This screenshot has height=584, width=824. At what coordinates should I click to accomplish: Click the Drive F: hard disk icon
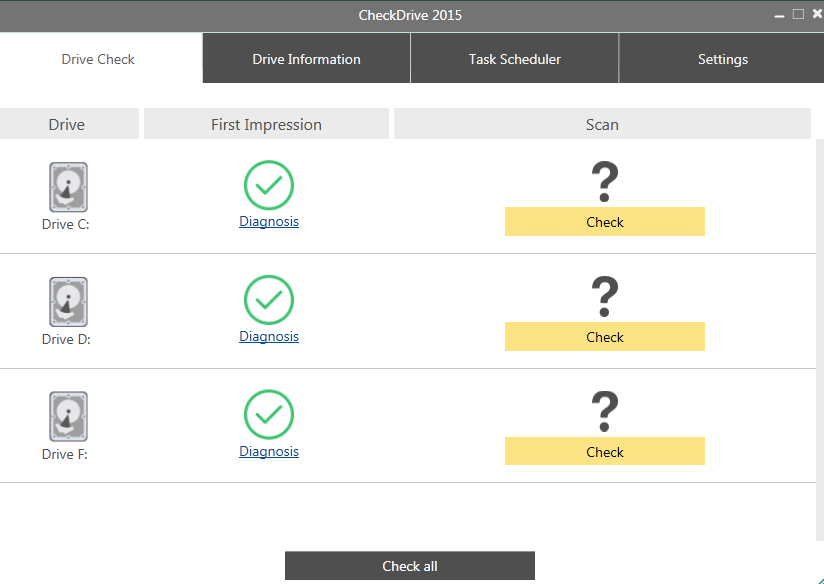pyautogui.click(x=68, y=417)
